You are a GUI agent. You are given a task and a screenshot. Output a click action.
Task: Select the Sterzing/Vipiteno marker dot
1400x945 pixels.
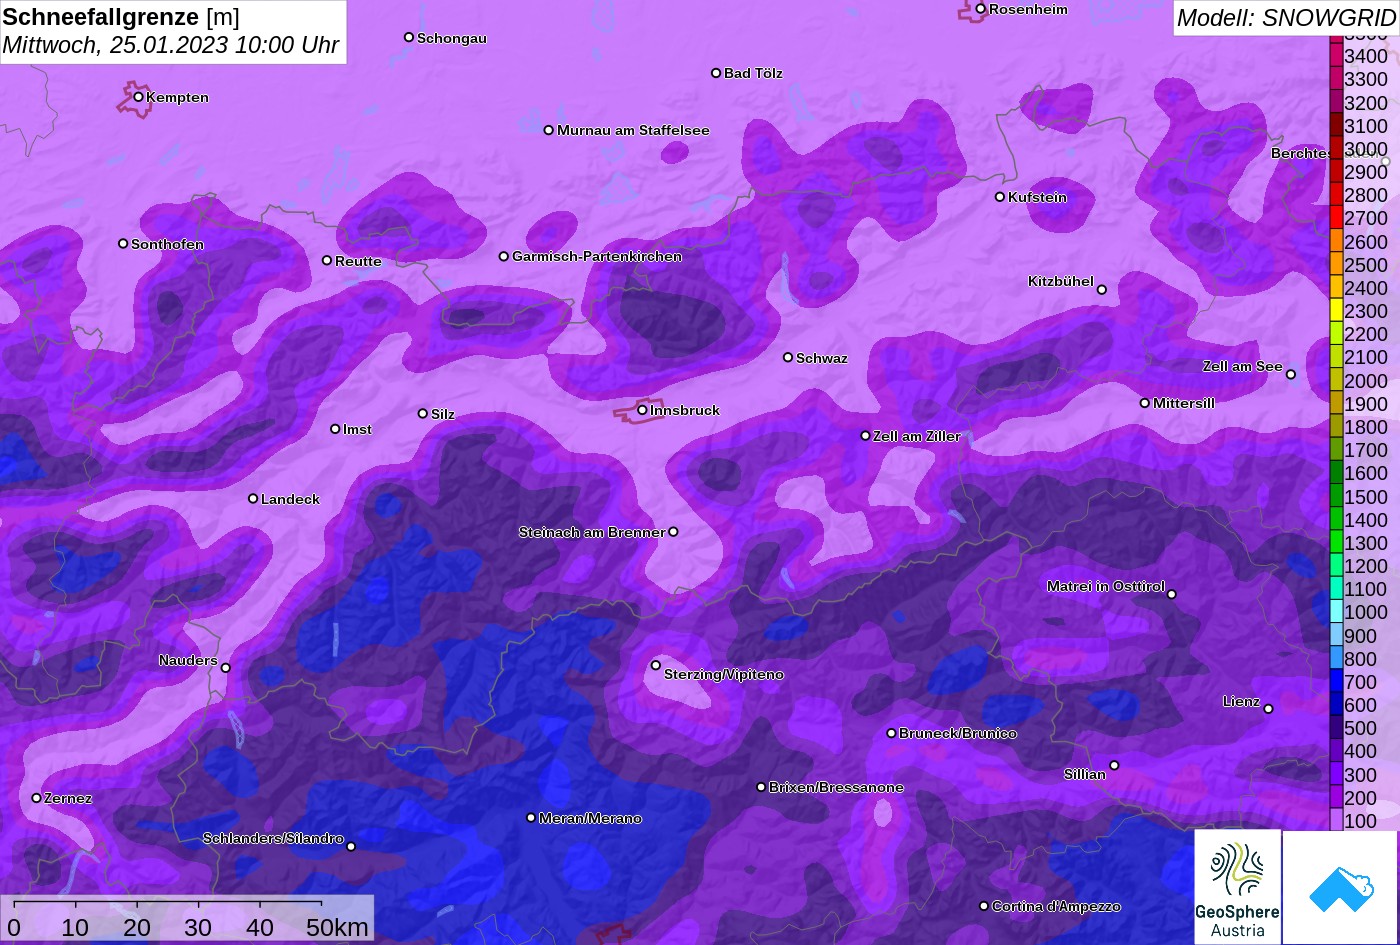click(x=656, y=665)
